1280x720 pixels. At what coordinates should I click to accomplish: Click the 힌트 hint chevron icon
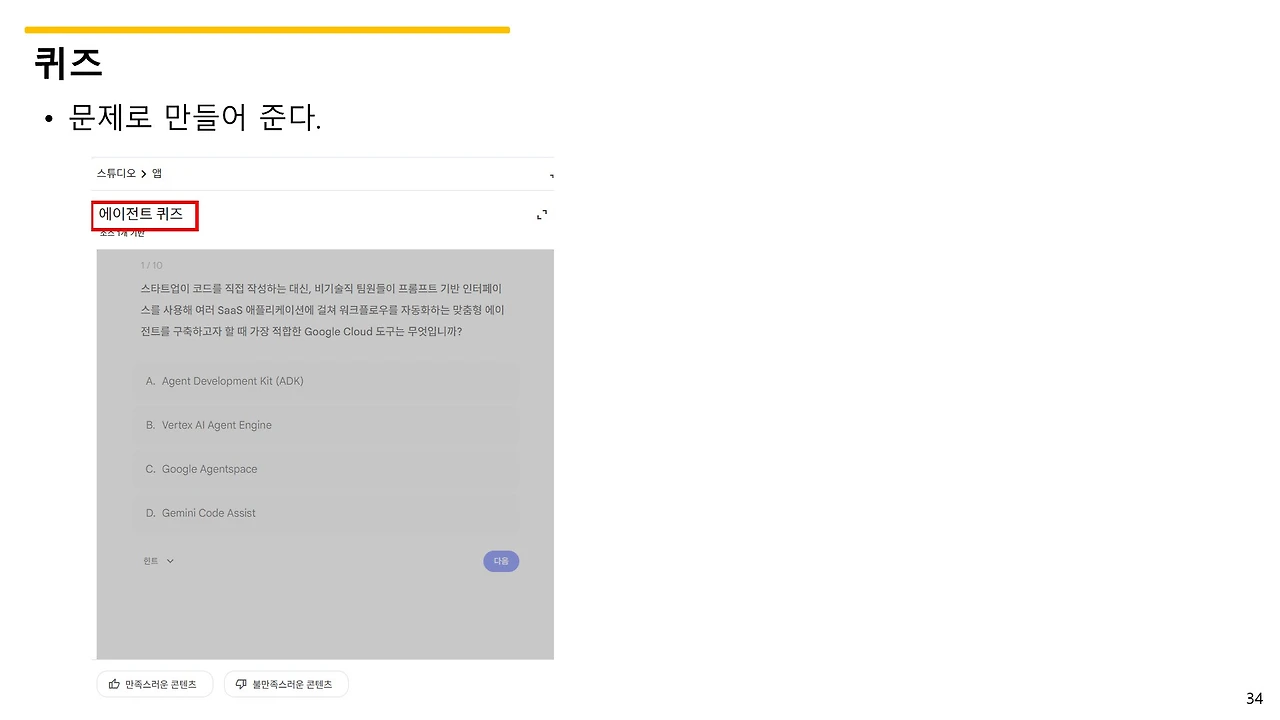click(170, 561)
